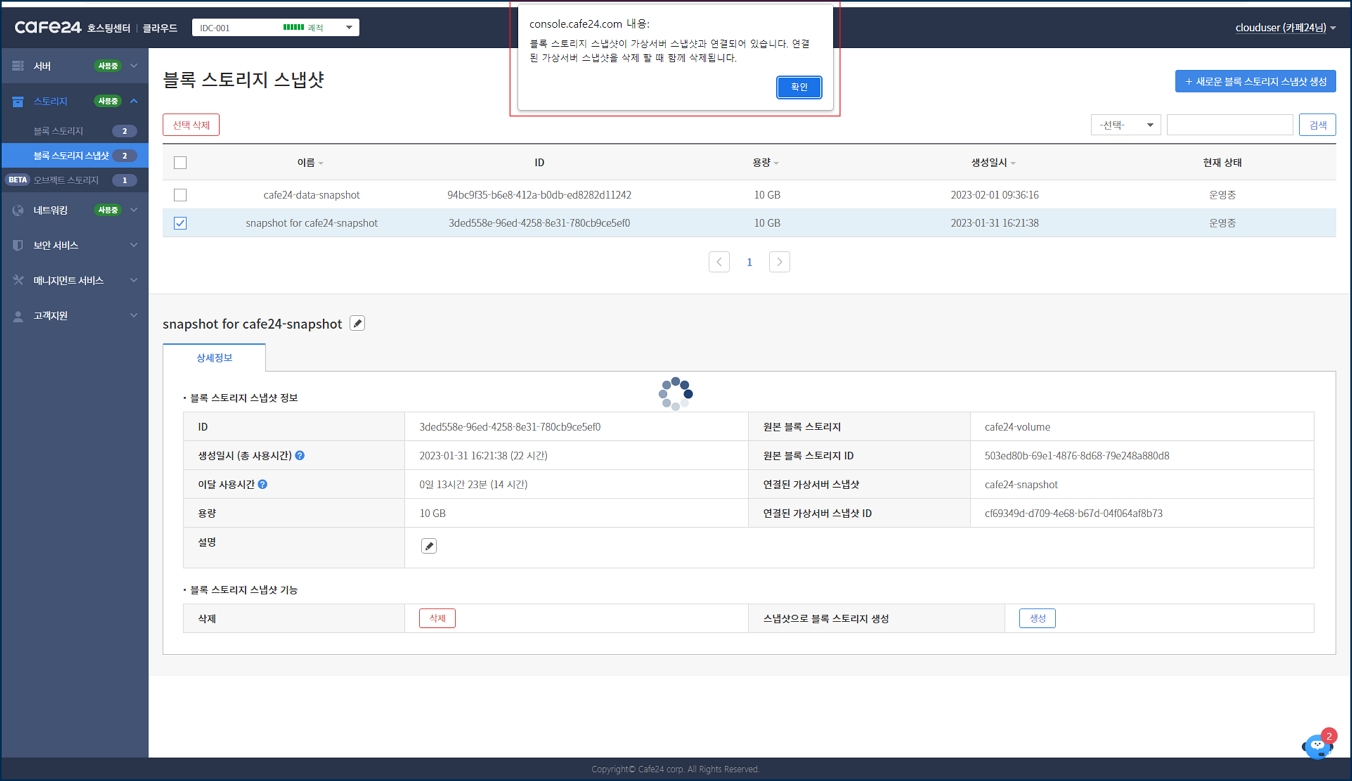Uncheck the snapshot for cafe24-snapshot checkbox
Viewport: 1352px width, 781px height.
click(180, 223)
